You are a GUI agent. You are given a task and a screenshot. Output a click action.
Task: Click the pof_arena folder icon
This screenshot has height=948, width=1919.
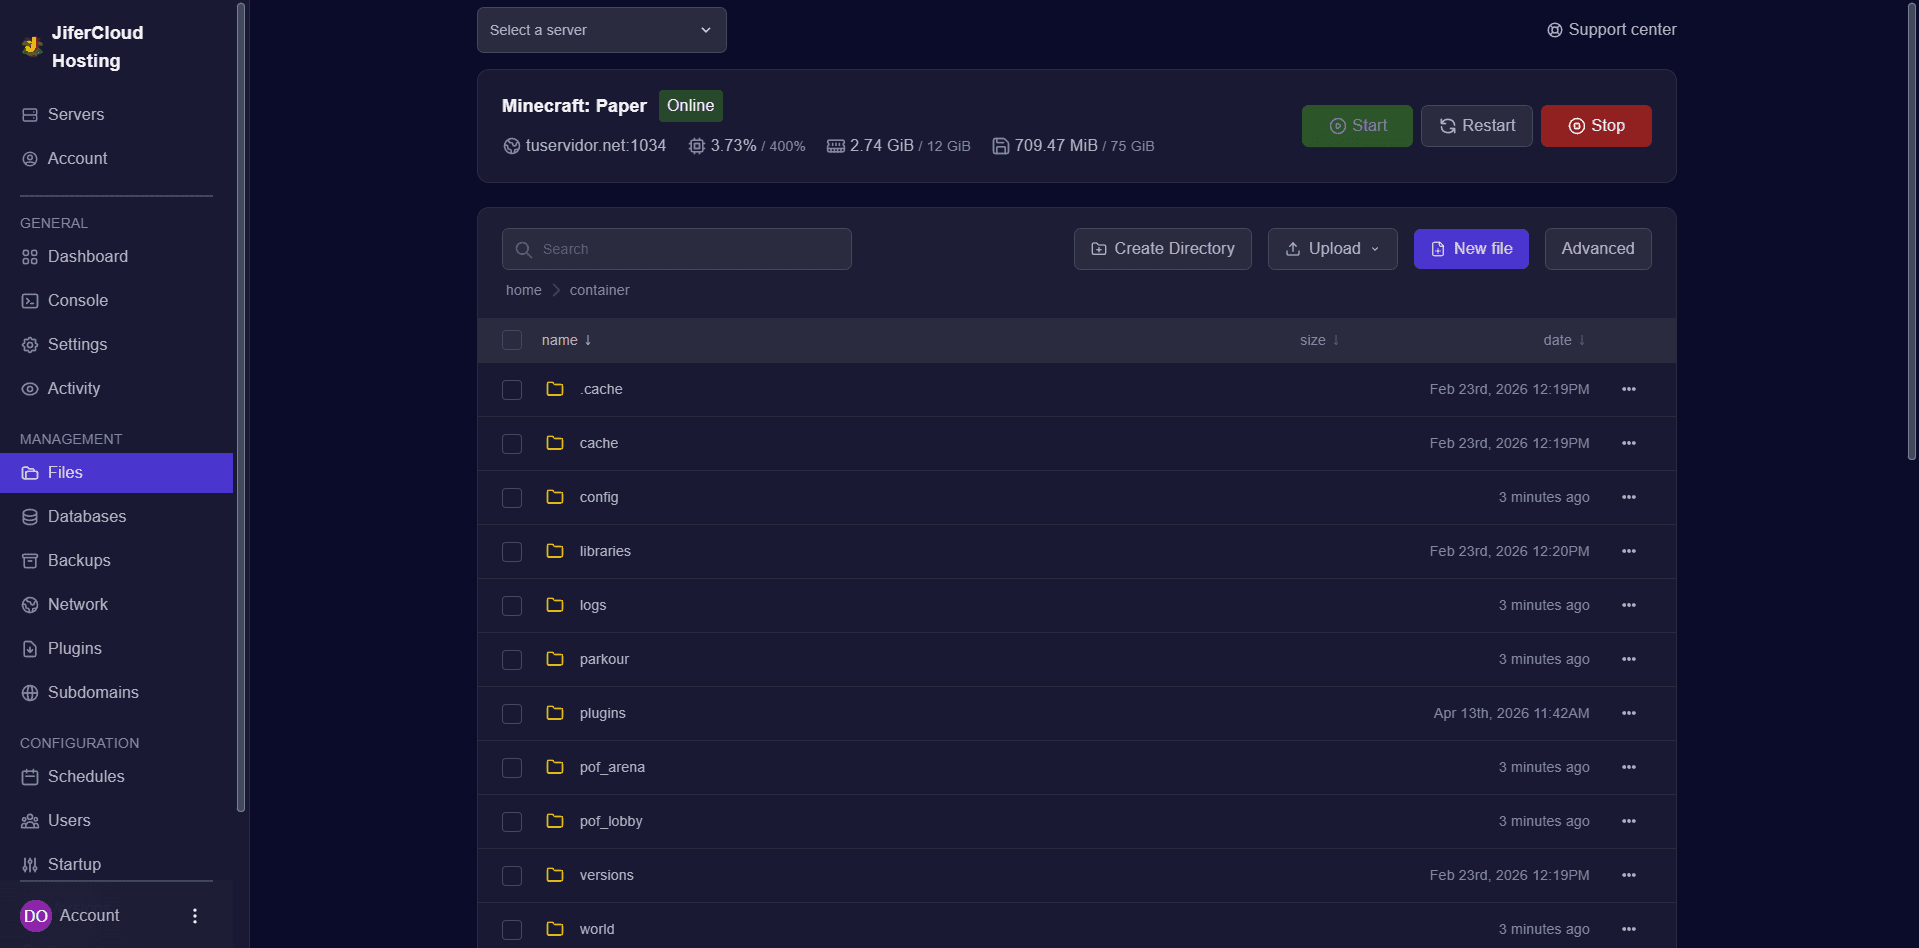coord(555,767)
